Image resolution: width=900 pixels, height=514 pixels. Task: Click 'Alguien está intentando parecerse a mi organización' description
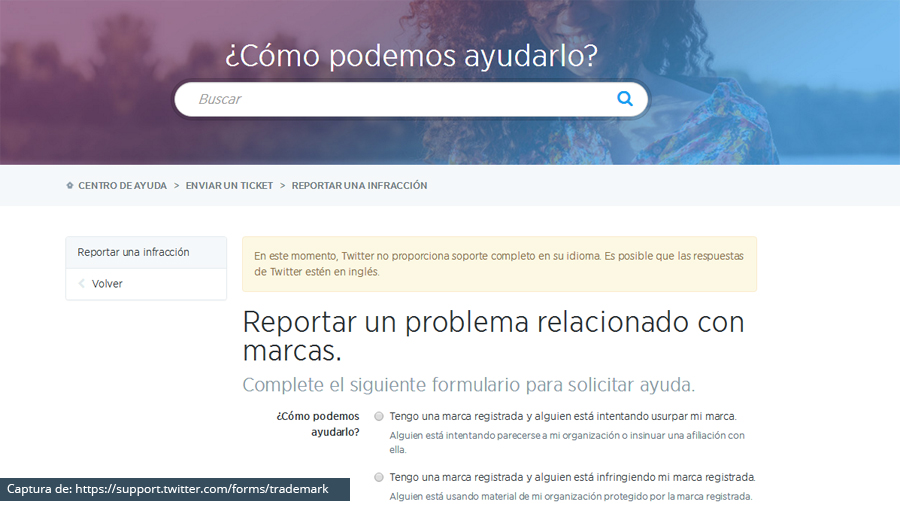click(x=567, y=442)
